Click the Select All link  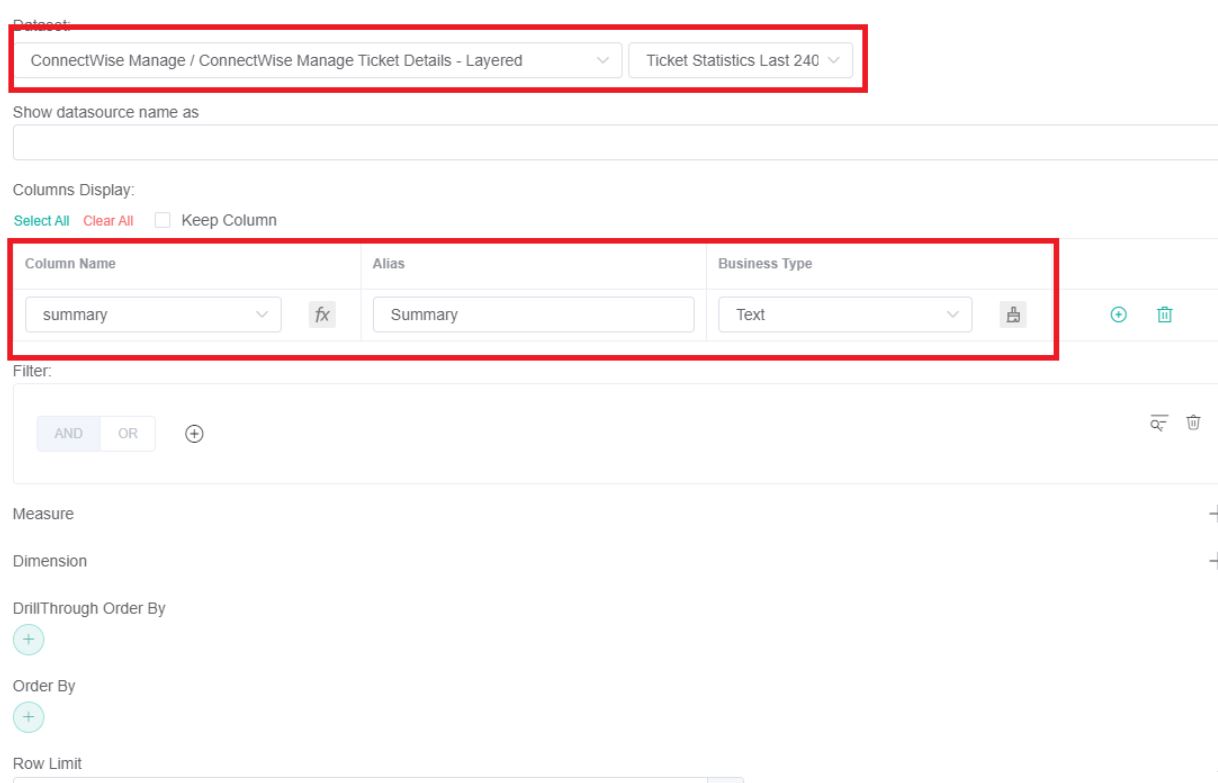pyautogui.click(x=41, y=221)
